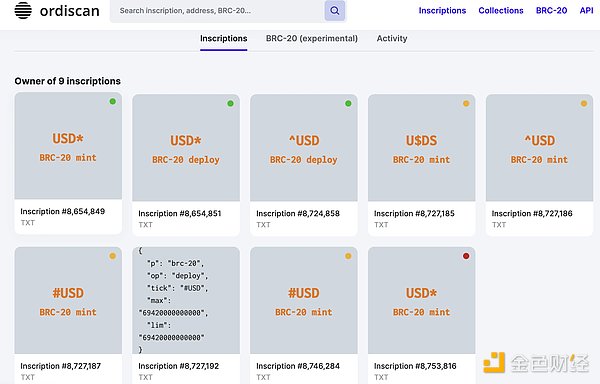
Task: Click the text Inscription #8,654,849
Action: point(63,211)
